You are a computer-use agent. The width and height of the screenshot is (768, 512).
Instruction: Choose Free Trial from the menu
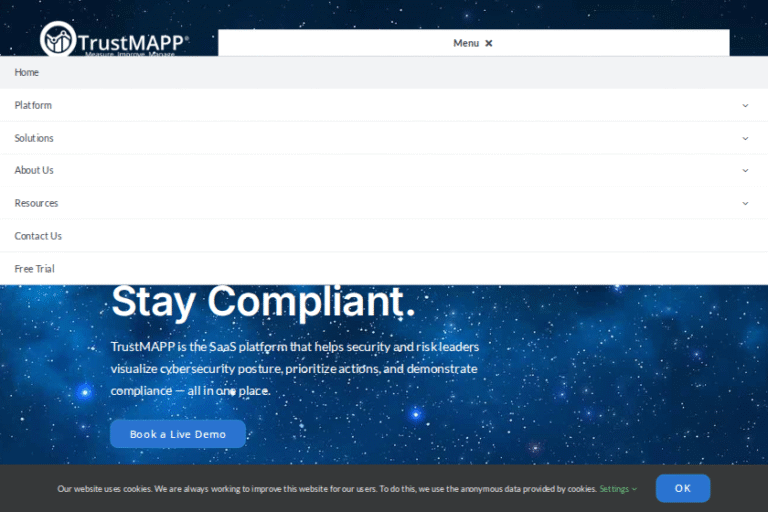click(34, 269)
